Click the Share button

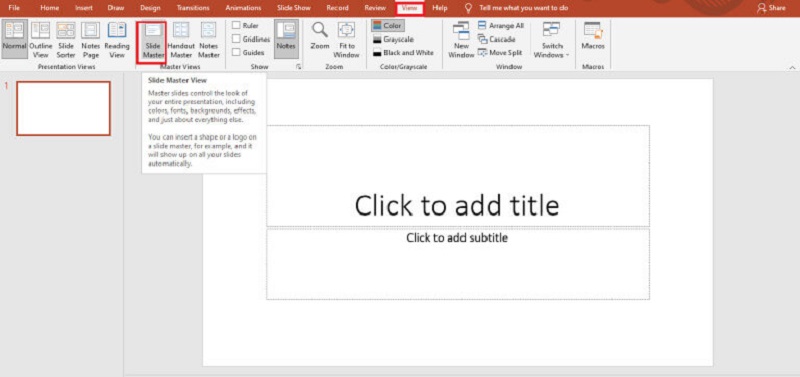771,8
